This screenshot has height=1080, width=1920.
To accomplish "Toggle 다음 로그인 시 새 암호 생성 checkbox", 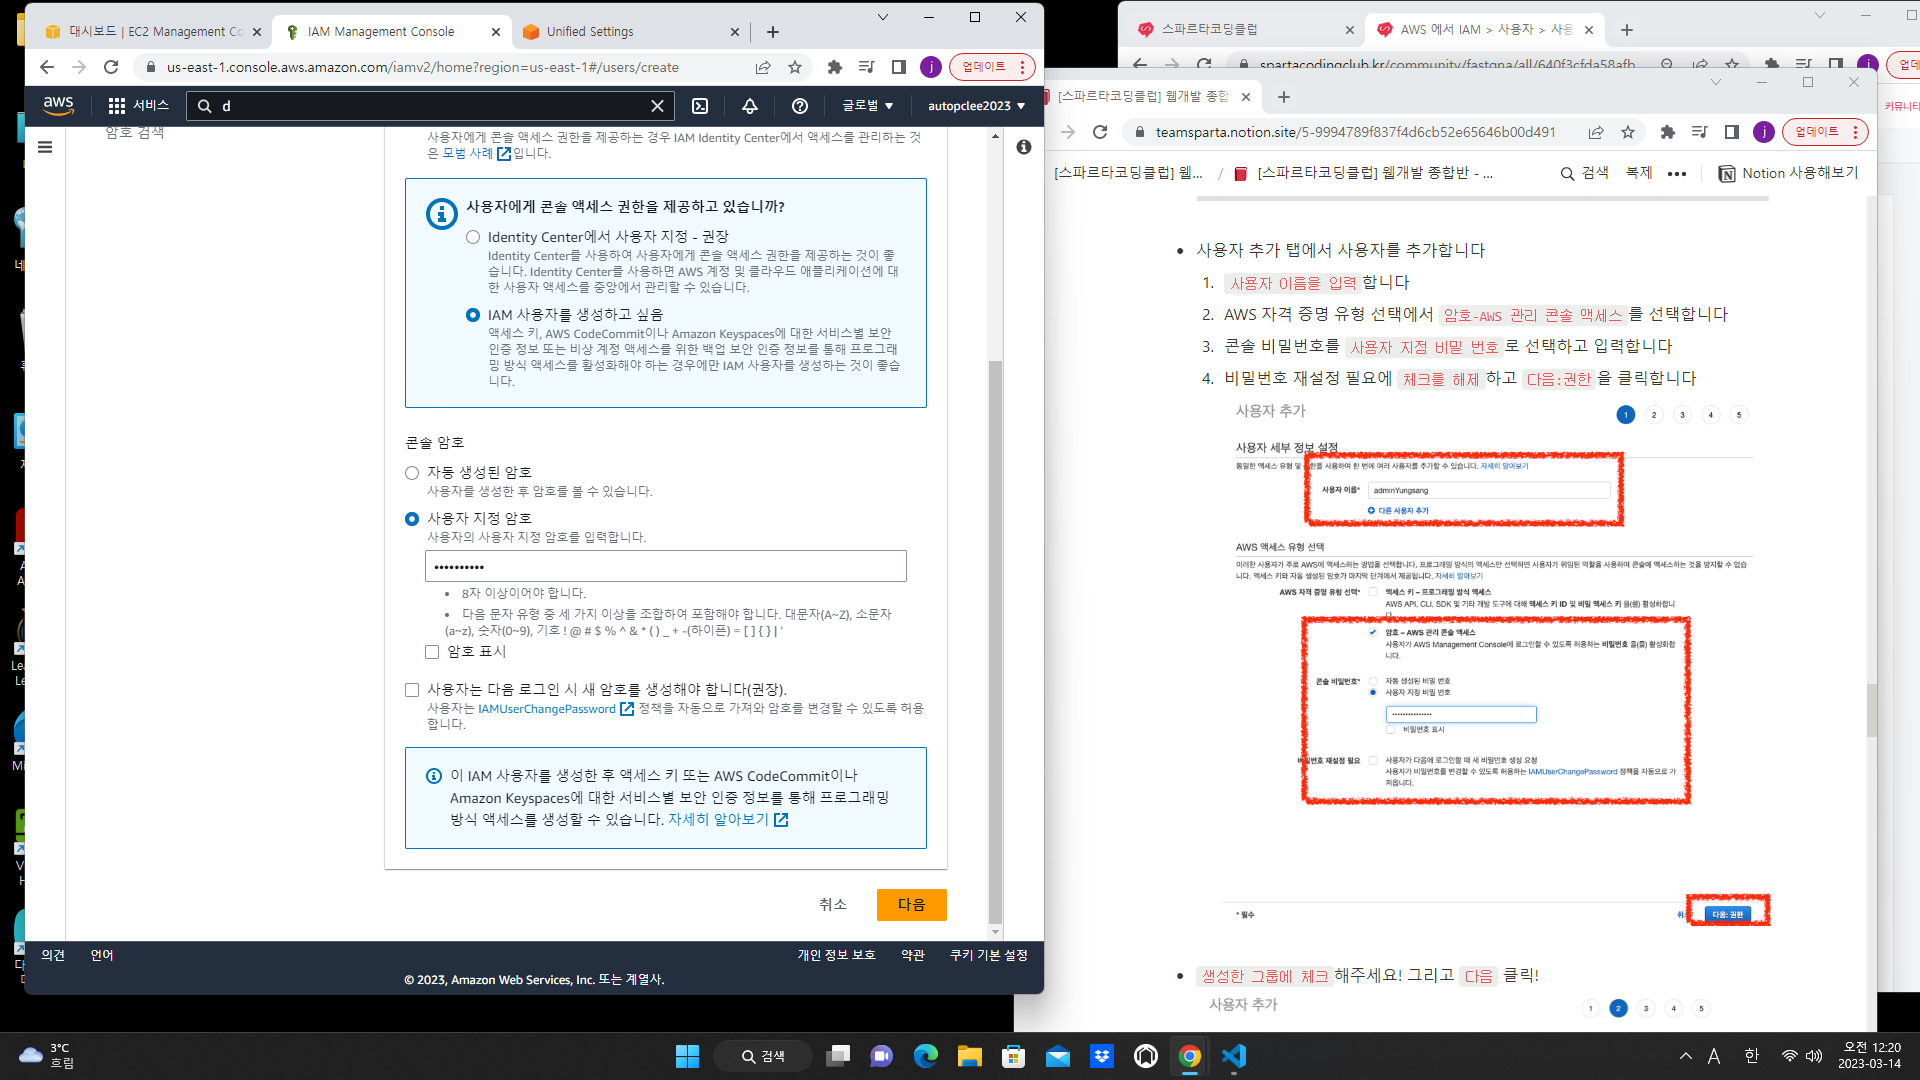I will coord(412,690).
